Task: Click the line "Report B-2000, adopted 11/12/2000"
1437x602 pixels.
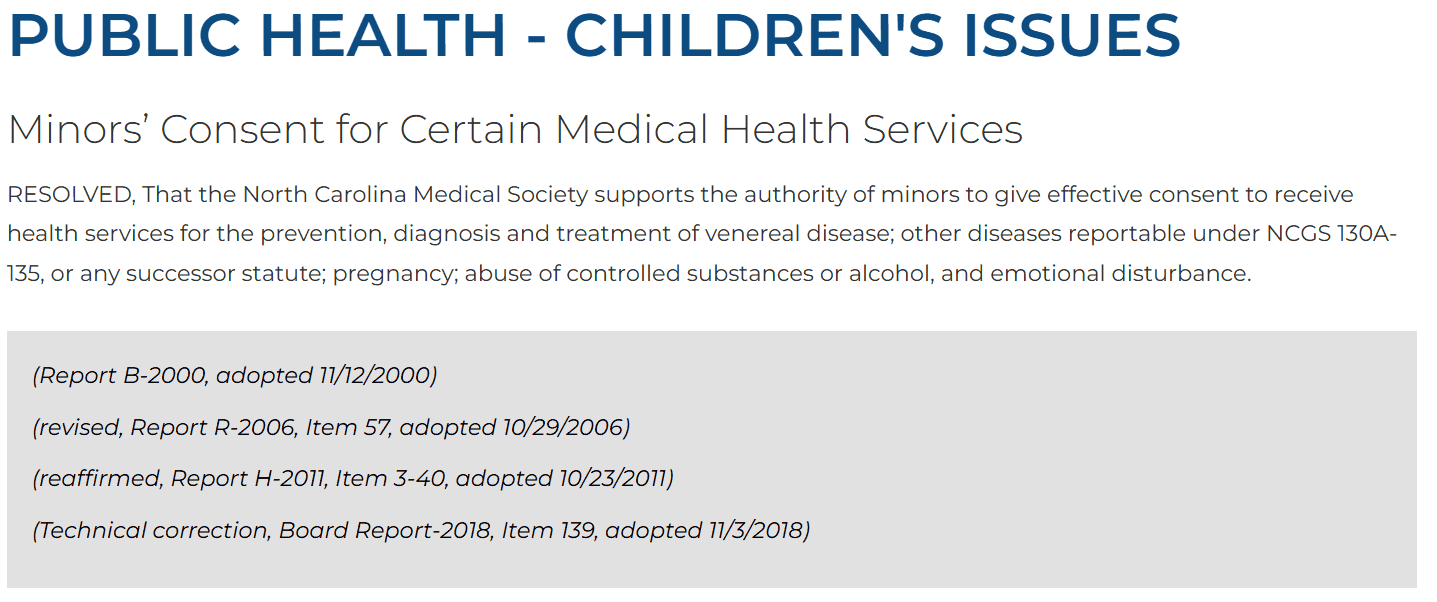Action: [x=235, y=376]
